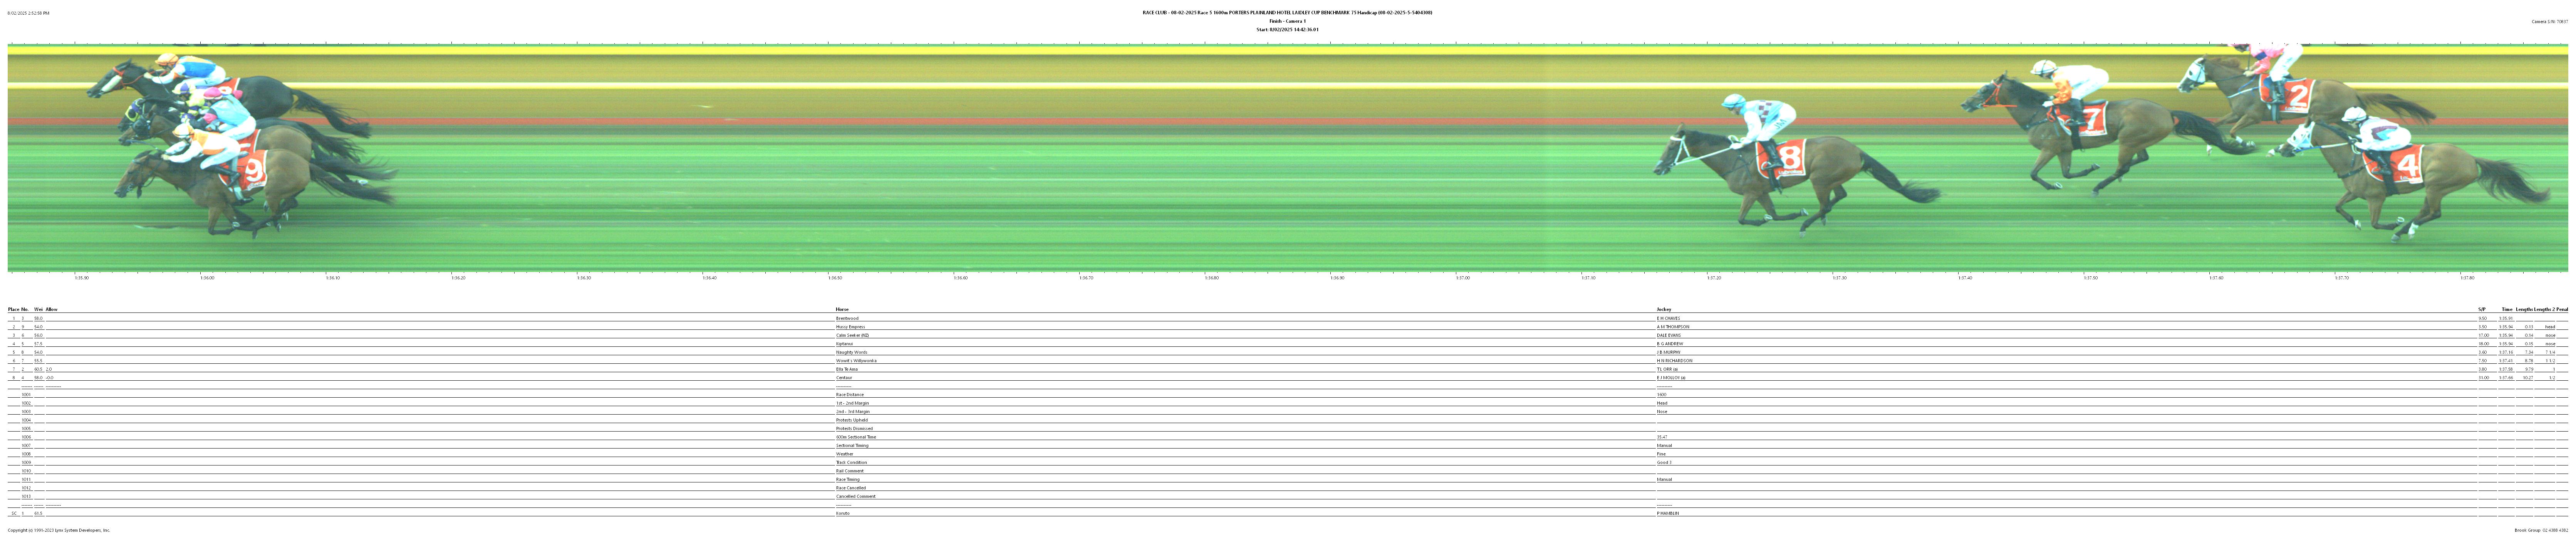Click the scratched horse Koruto entry
The image size is (2576, 541).
click(x=843, y=513)
